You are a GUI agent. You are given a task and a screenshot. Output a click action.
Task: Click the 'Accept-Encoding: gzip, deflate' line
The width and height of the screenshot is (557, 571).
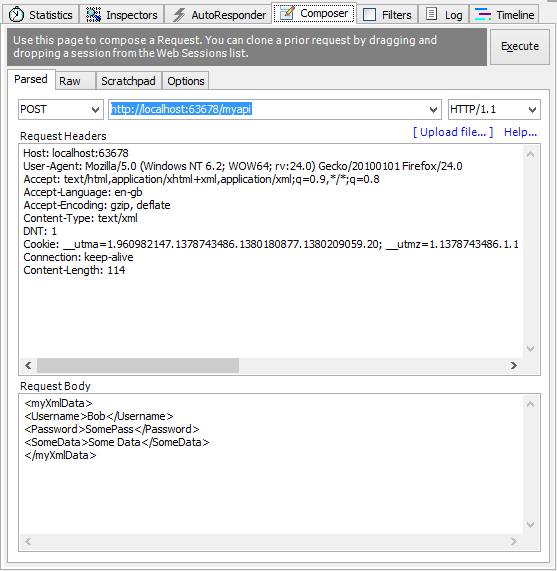(96, 205)
